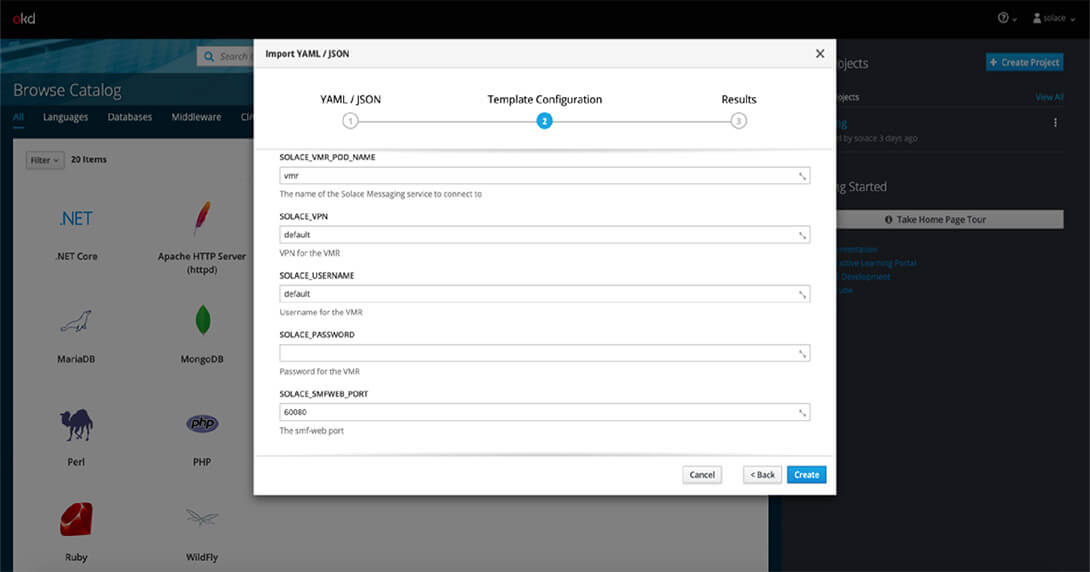Click the SOLACE_PASSWORD input field
The image size is (1090, 572).
click(x=544, y=353)
